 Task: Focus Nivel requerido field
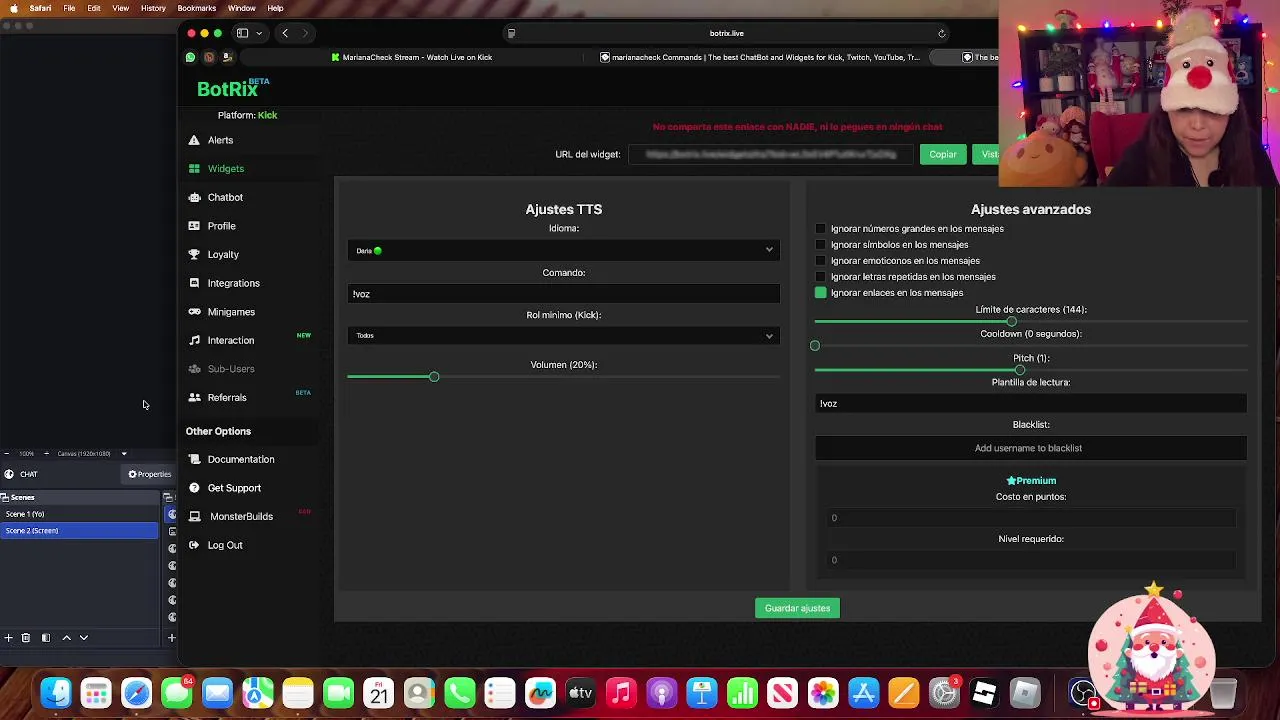[1030, 560]
